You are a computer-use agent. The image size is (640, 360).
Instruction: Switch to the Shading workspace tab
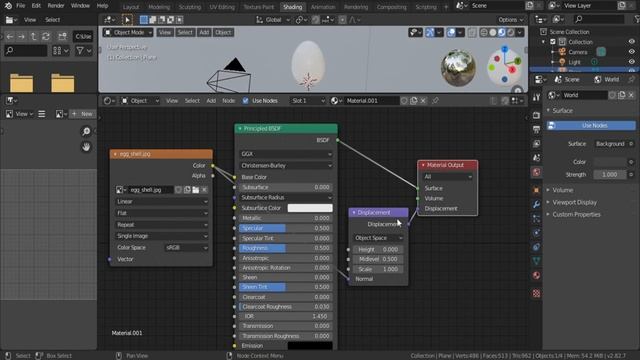pos(293,7)
